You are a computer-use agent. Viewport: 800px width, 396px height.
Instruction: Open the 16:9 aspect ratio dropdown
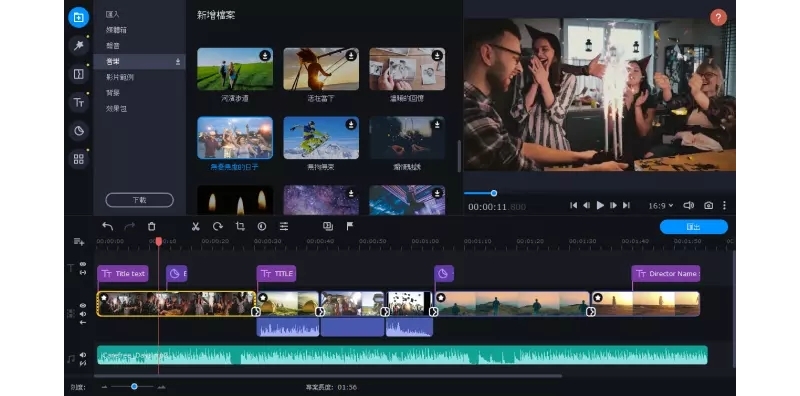[661, 206]
